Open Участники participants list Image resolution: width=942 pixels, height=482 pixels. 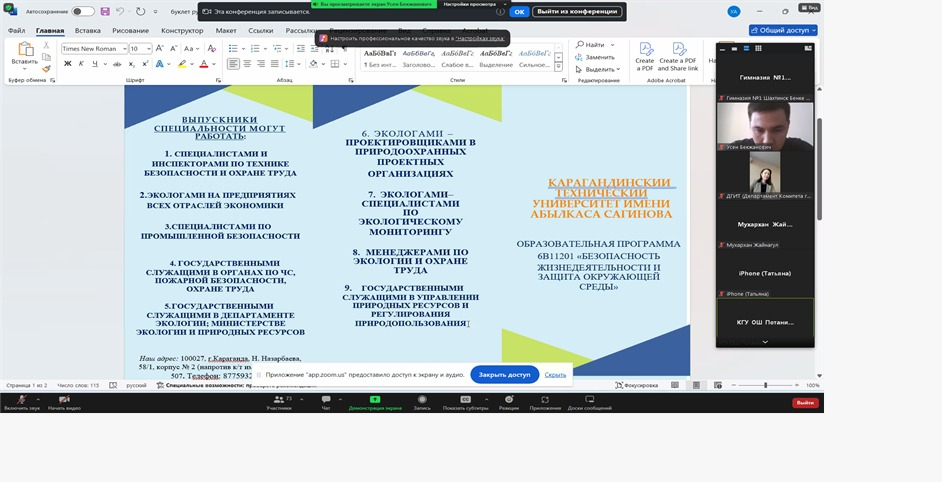[278, 399]
